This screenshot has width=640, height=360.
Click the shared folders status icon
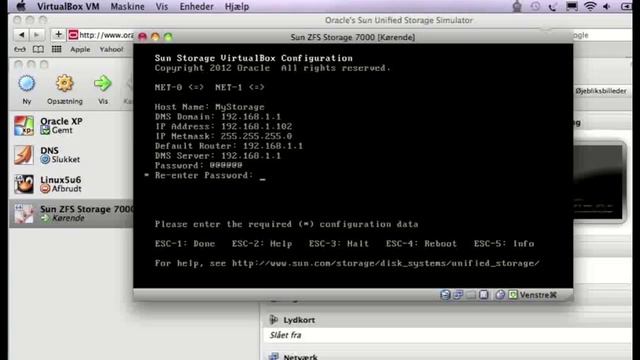471,294
